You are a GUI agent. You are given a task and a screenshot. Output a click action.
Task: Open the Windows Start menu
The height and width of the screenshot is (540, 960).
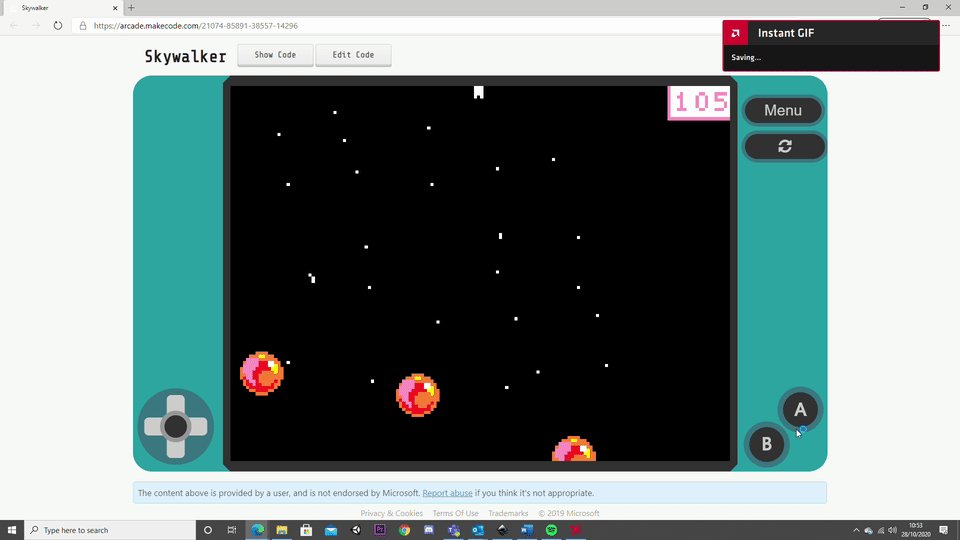click(x=12, y=530)
